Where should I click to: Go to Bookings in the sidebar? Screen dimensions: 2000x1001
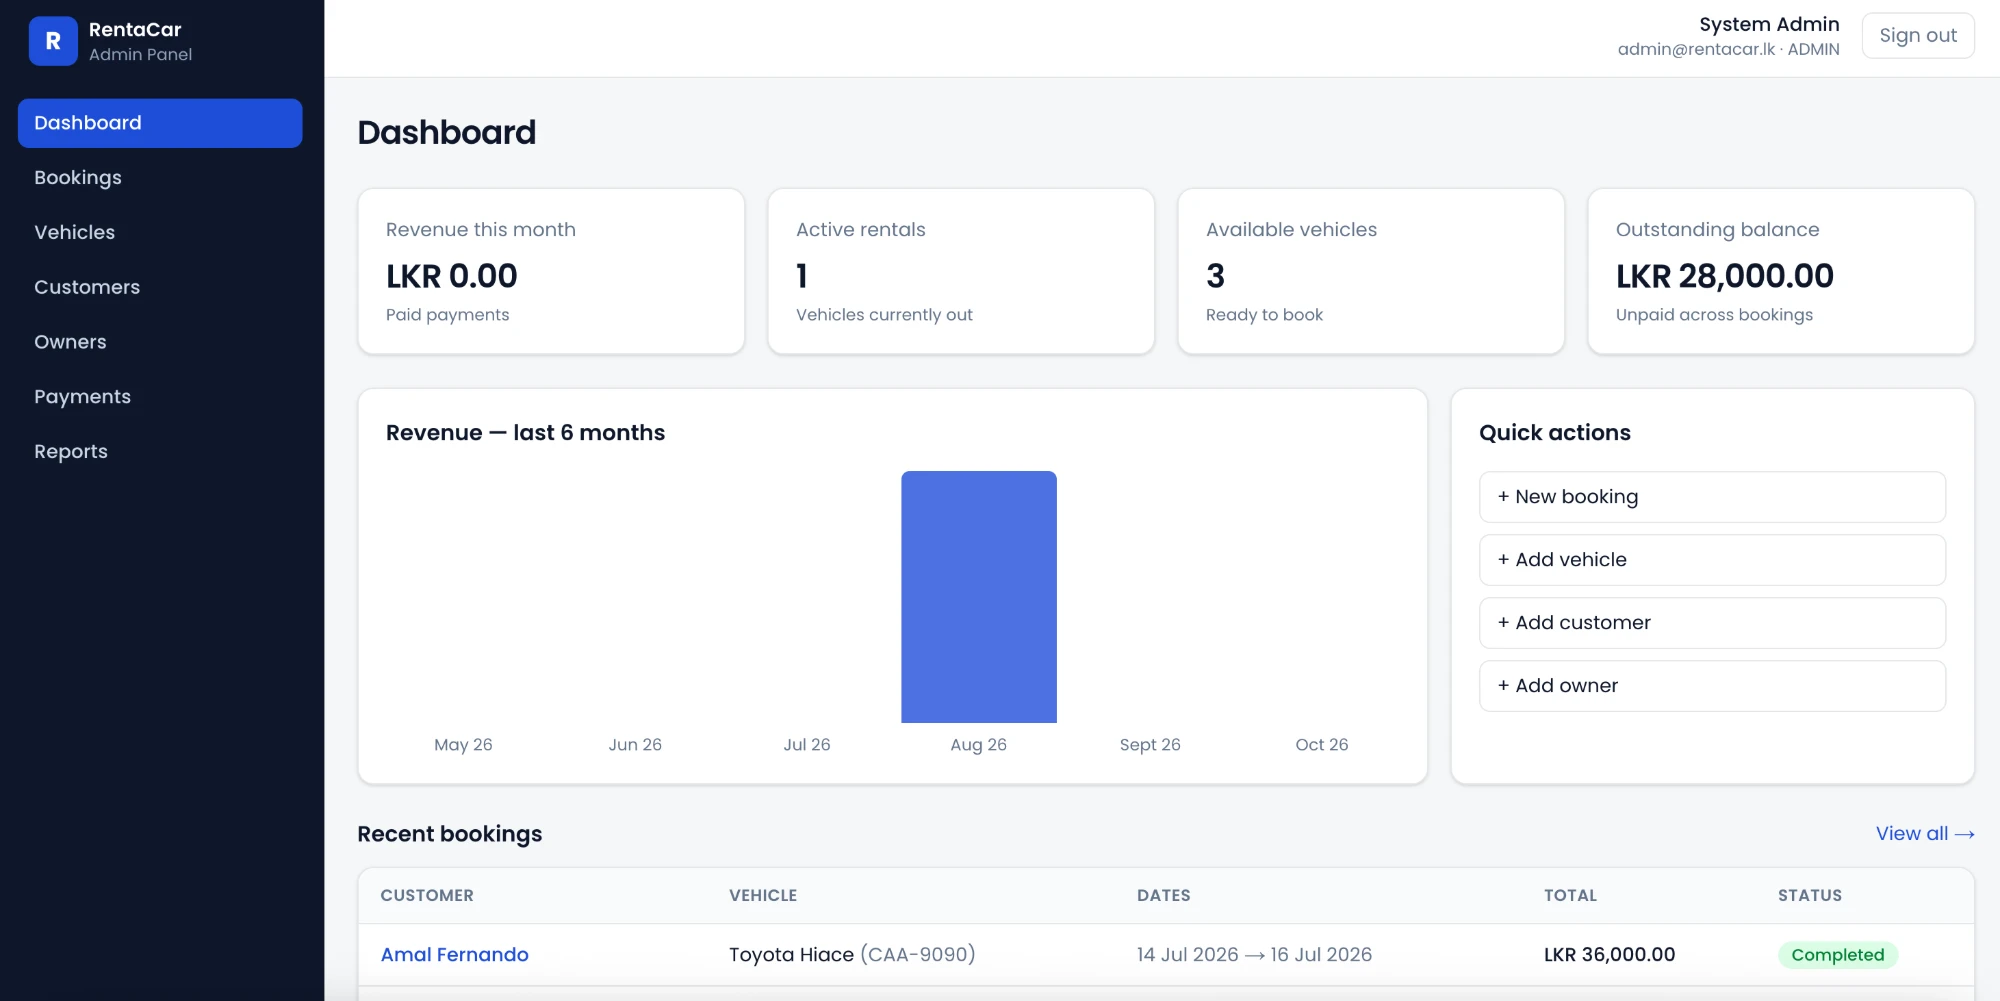point(160,178)
